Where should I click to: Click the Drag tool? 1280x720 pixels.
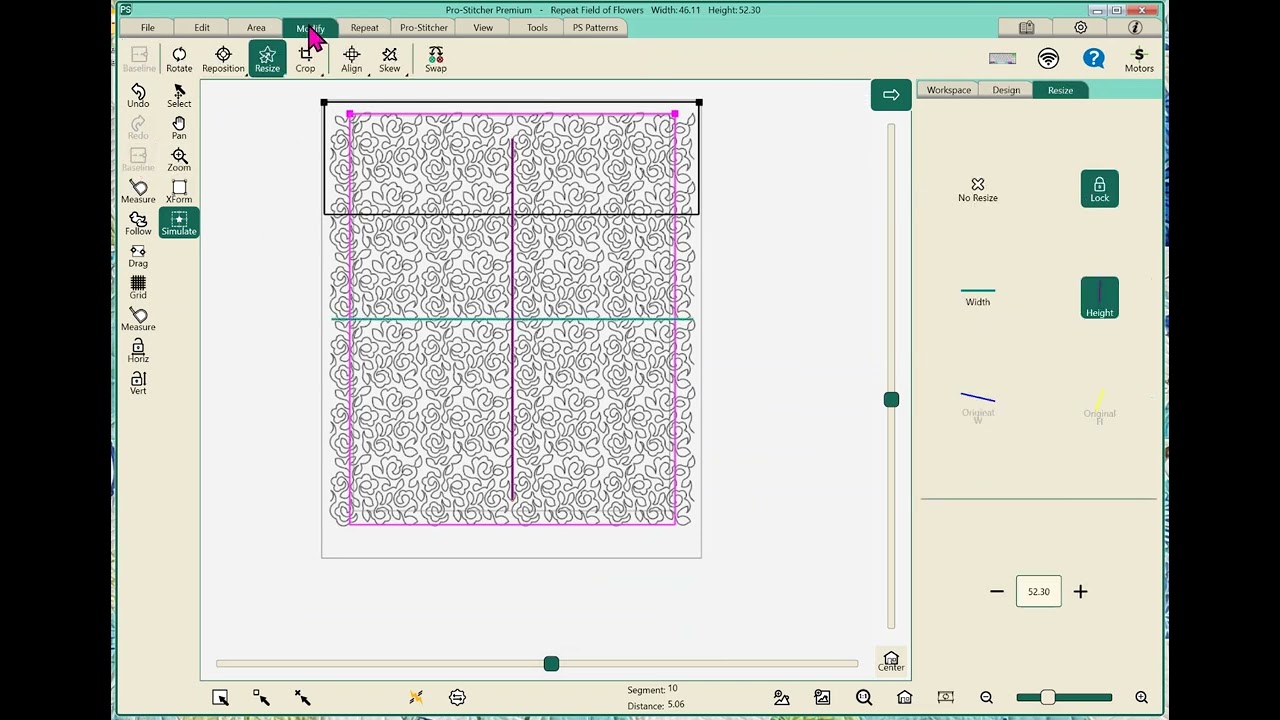(138, 256)
